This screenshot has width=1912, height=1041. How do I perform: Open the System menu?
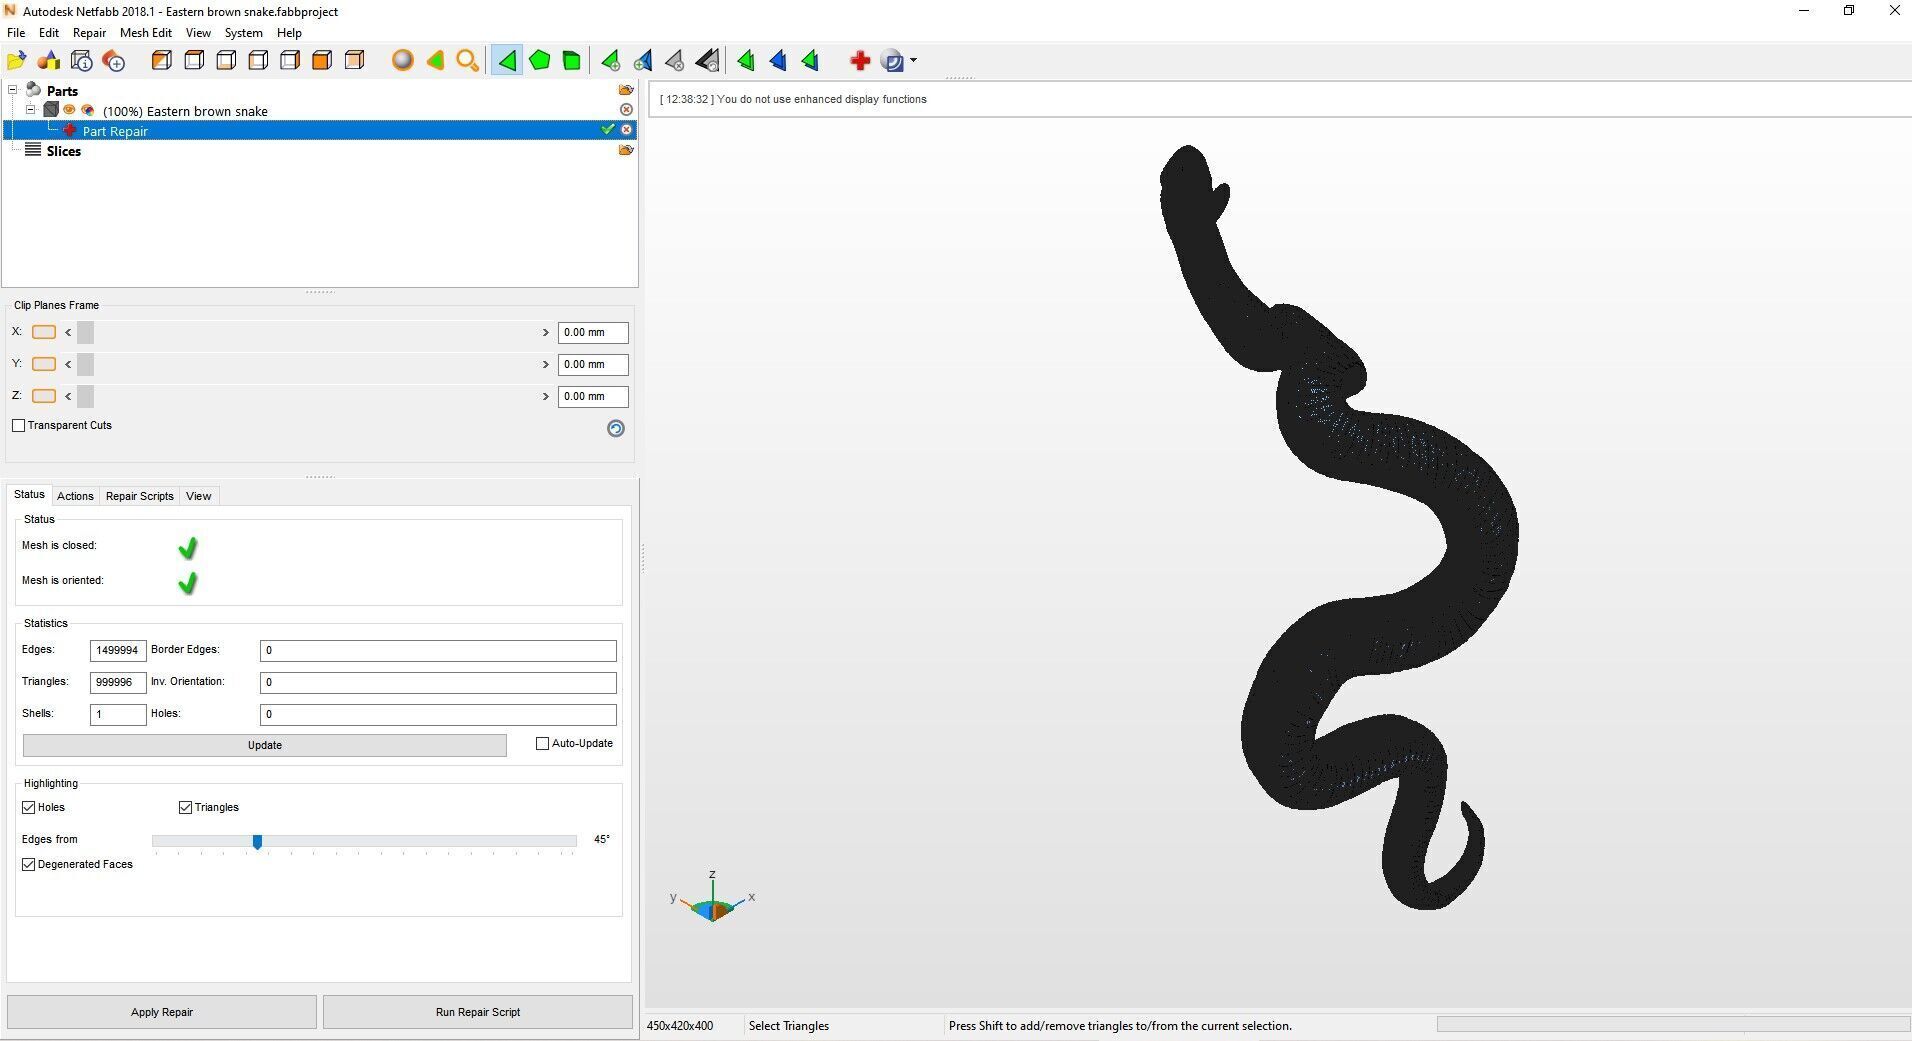(x=243, y=33)
